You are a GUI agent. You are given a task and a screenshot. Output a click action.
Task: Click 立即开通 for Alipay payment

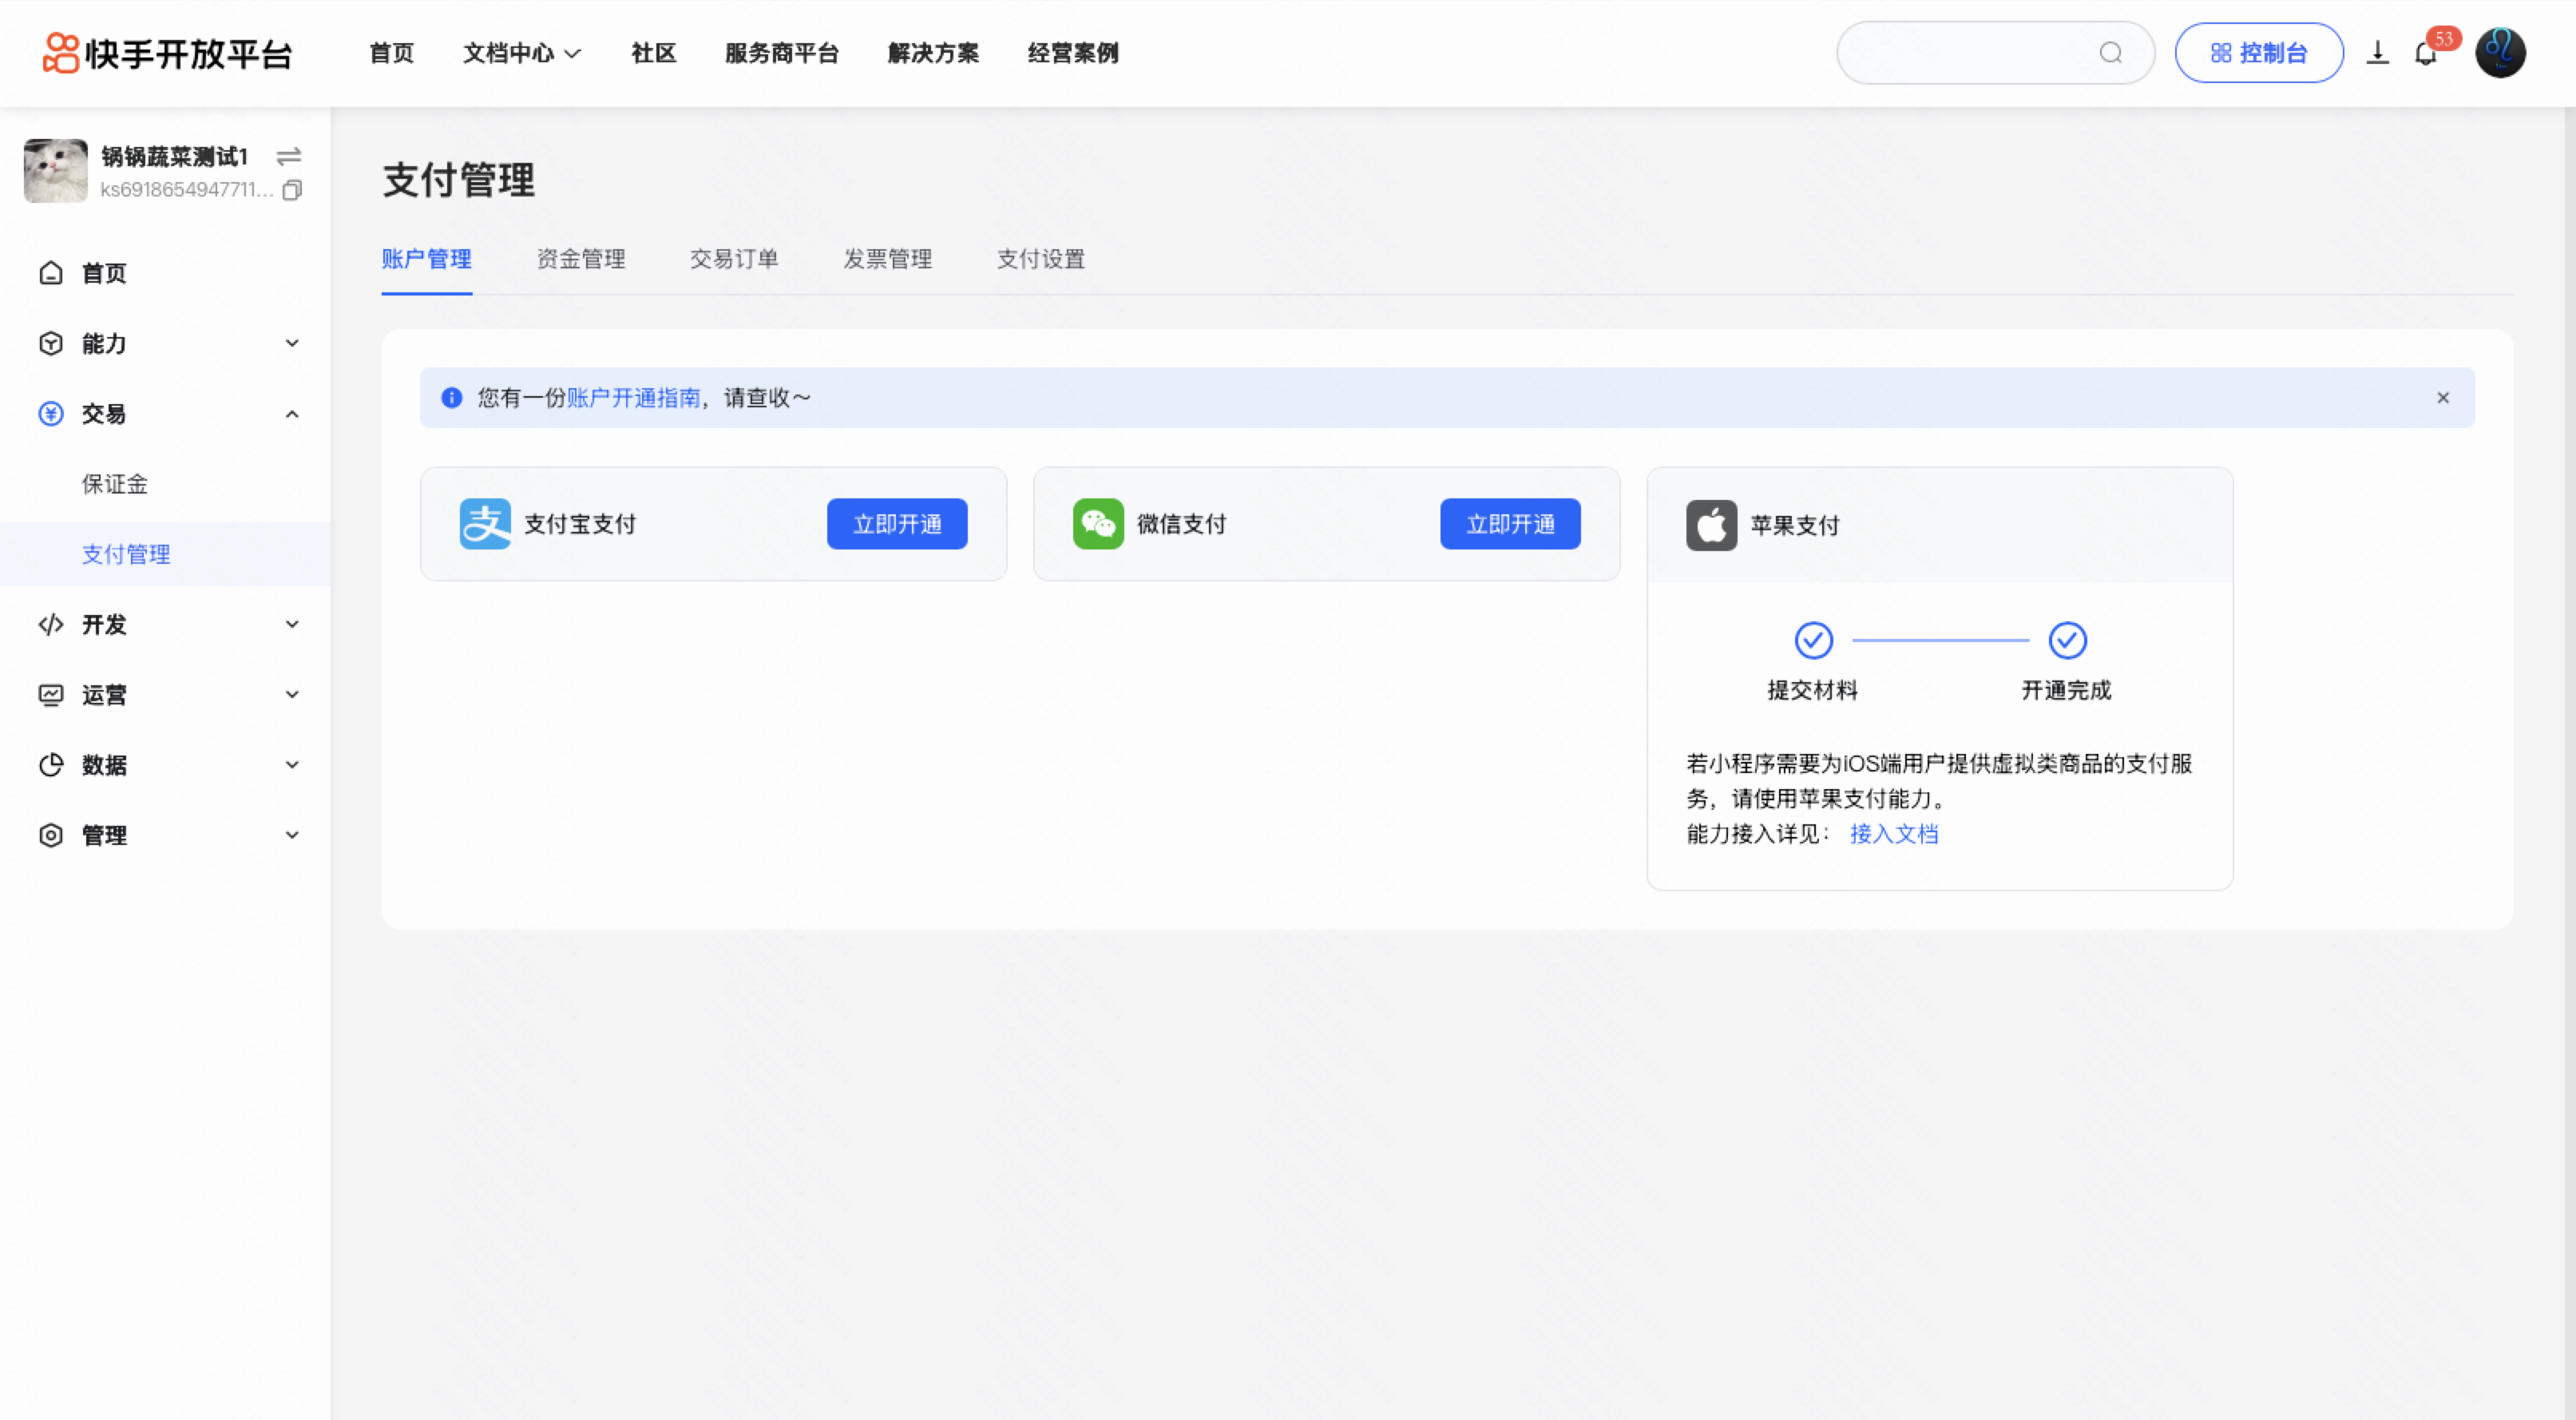click(897, 524)
